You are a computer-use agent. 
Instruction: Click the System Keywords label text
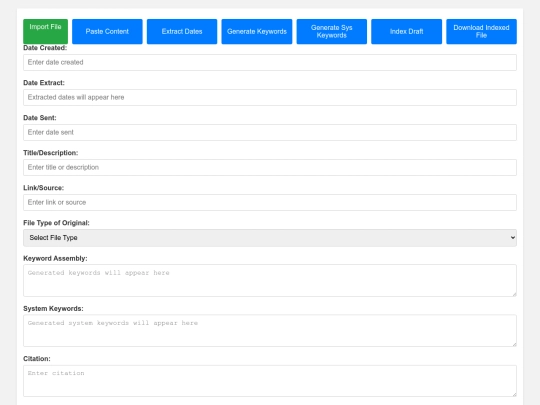(53, 309)
